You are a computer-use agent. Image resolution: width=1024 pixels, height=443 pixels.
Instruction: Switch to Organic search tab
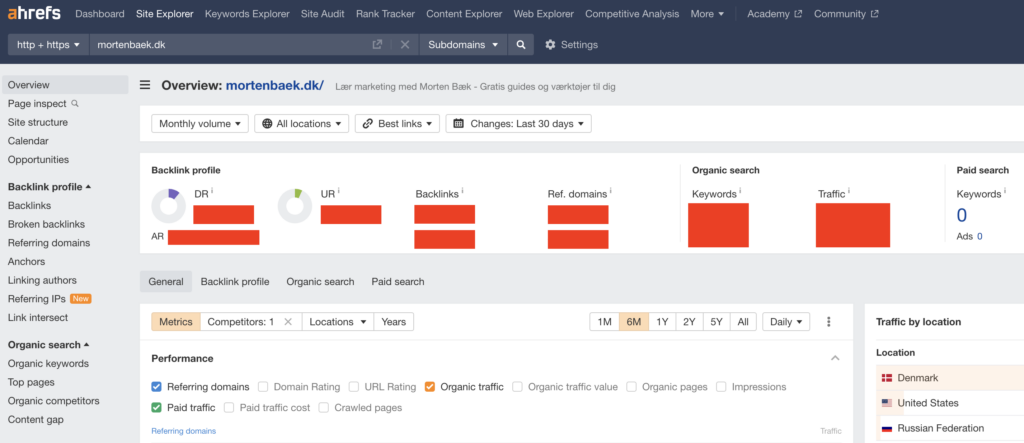(x=320, y=282)
